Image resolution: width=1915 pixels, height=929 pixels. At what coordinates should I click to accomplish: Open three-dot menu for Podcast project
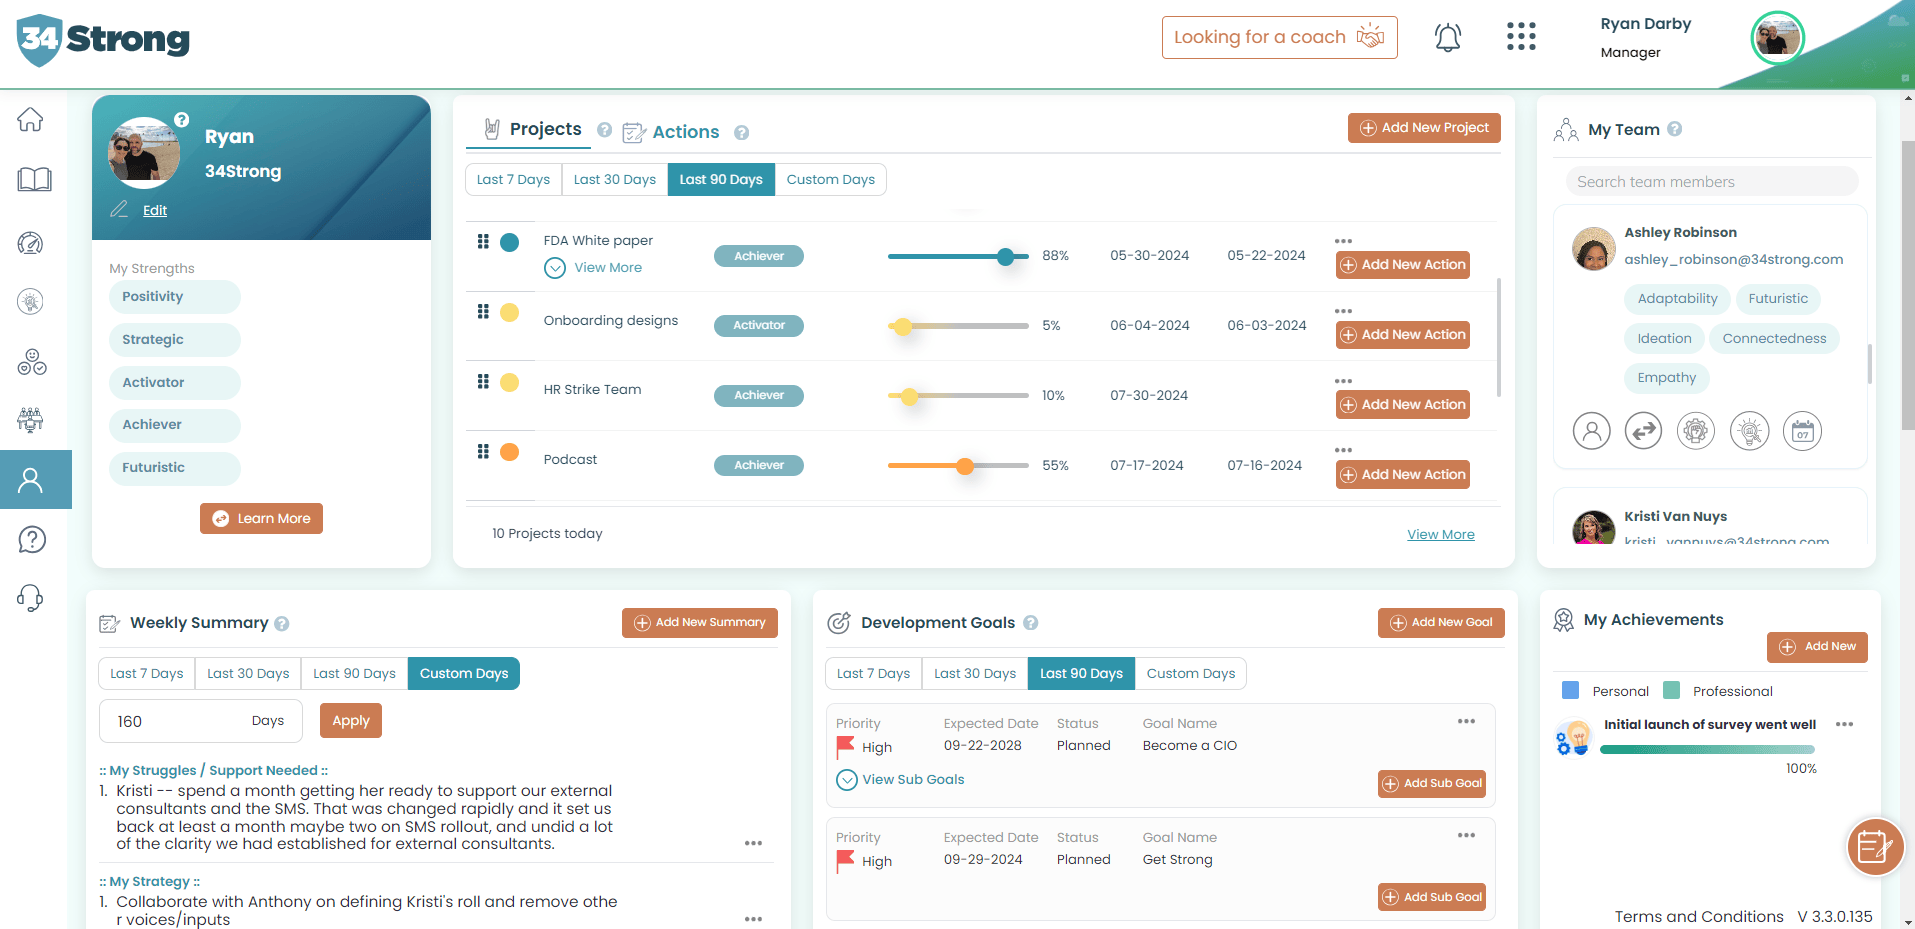1343,450
